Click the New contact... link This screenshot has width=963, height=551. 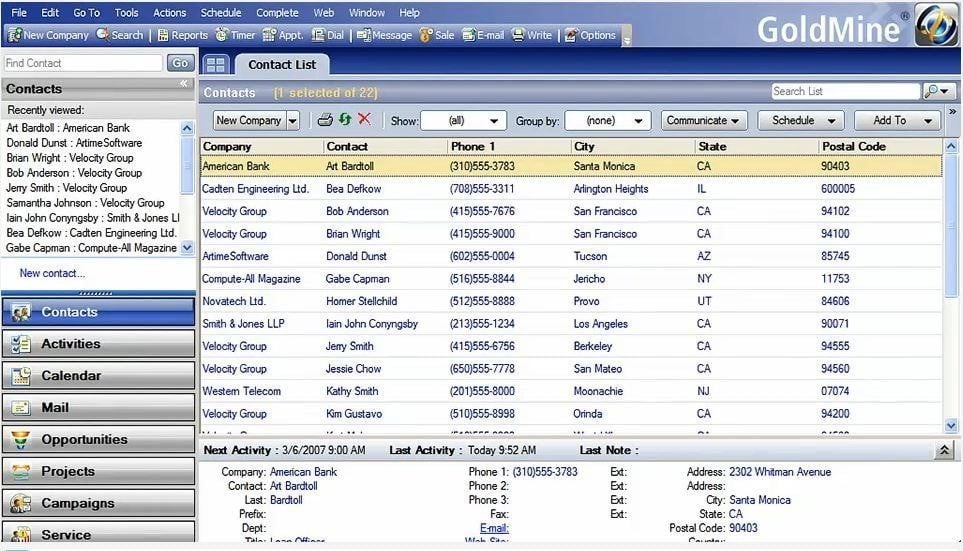click(x=52, y=273)
